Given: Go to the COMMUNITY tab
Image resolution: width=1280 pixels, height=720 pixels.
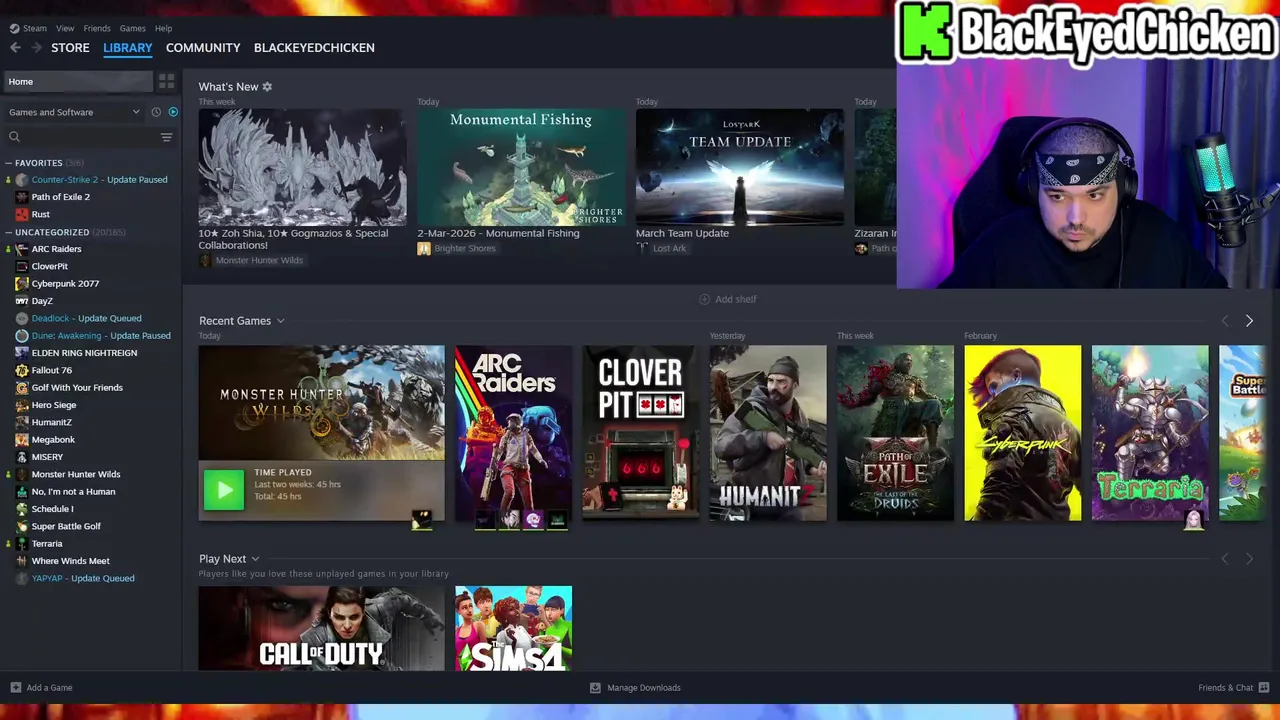Looking at the screenshot, I should (x=203, y=48).
